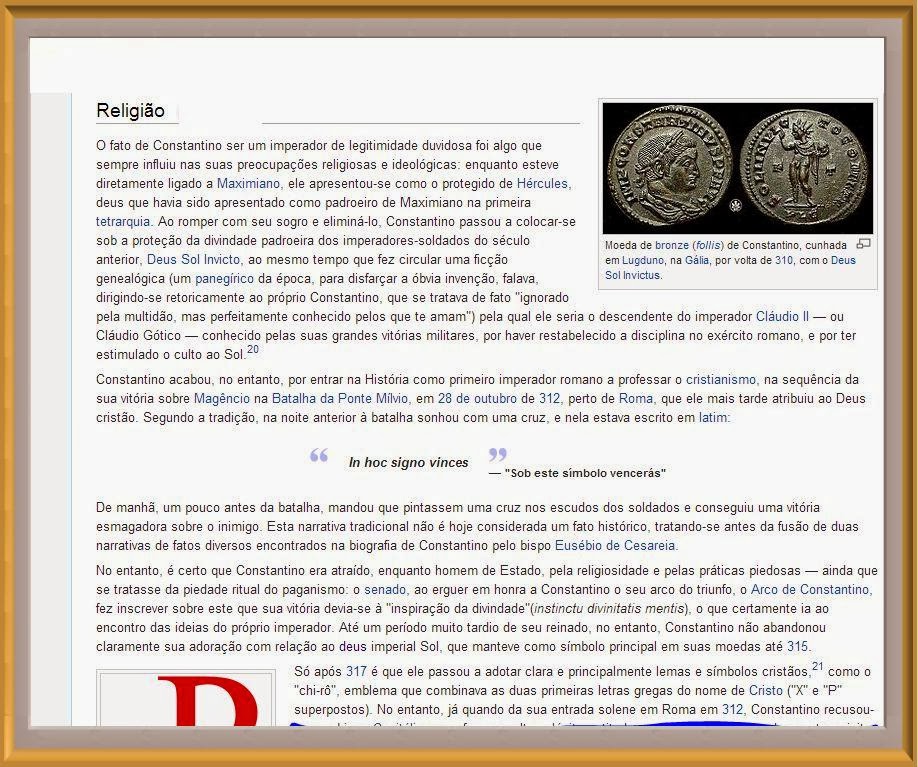Follow the year 315 link
This screenshot has width=918, height=767.
(797, 647)
